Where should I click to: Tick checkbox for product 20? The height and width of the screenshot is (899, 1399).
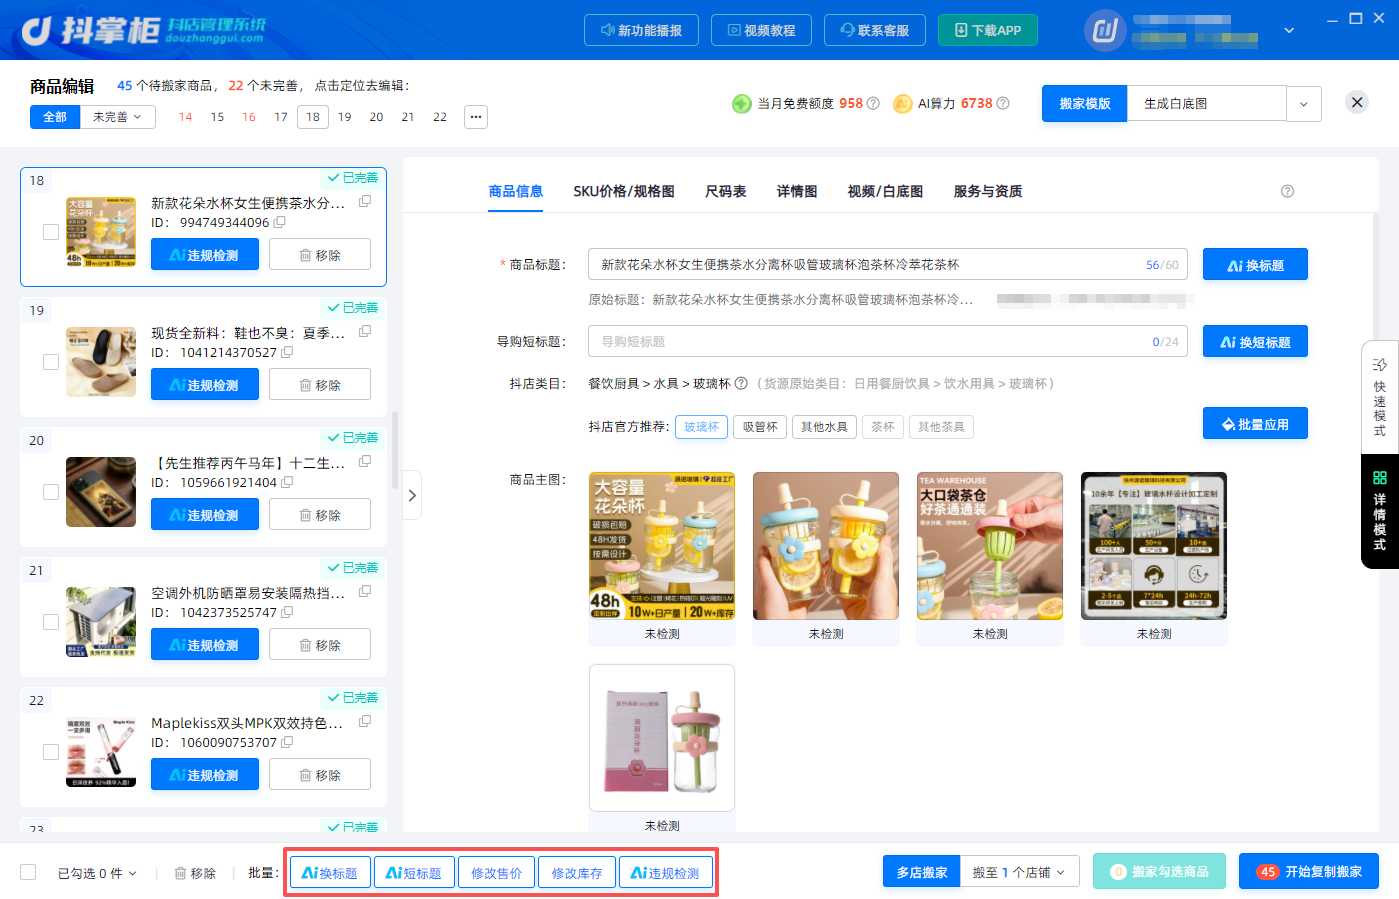51,492
